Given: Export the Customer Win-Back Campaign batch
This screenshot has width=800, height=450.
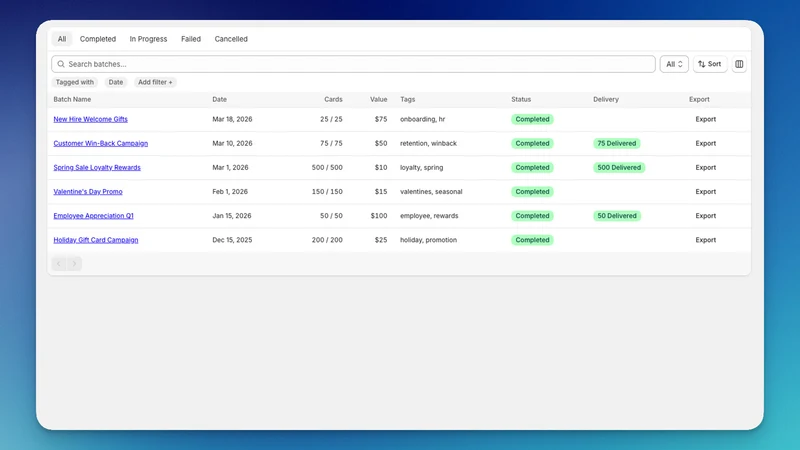Looking at the screenshot, I should pos(706,143).
